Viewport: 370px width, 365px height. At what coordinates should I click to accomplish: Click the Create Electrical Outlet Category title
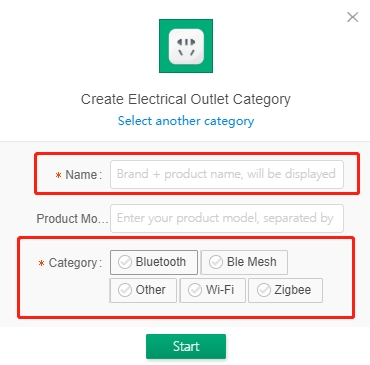click(x=186, y=100)
